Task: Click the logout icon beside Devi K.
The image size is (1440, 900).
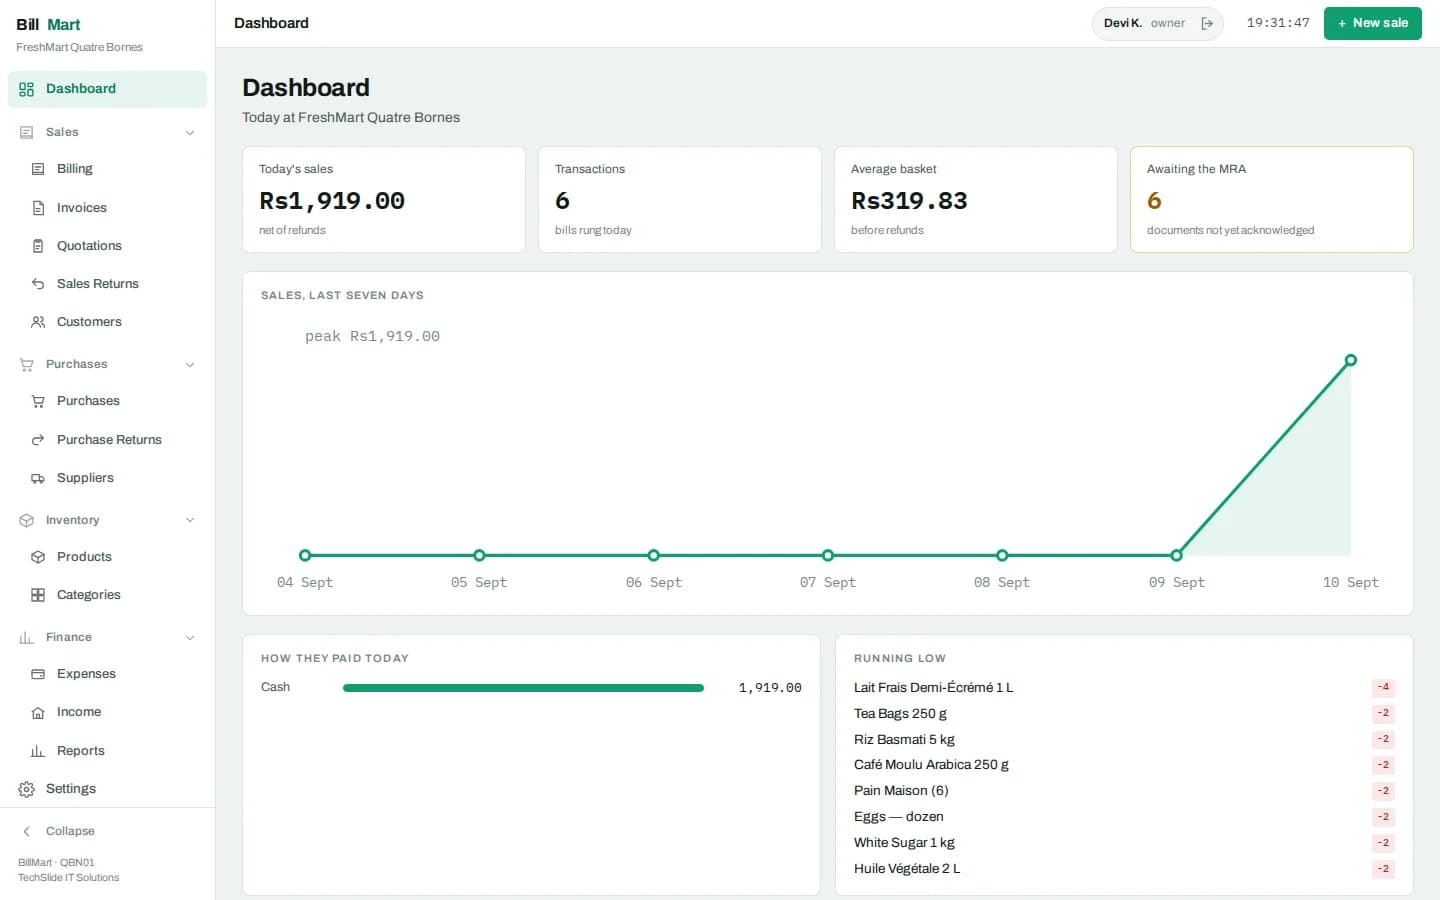Action: (1207, 23)
